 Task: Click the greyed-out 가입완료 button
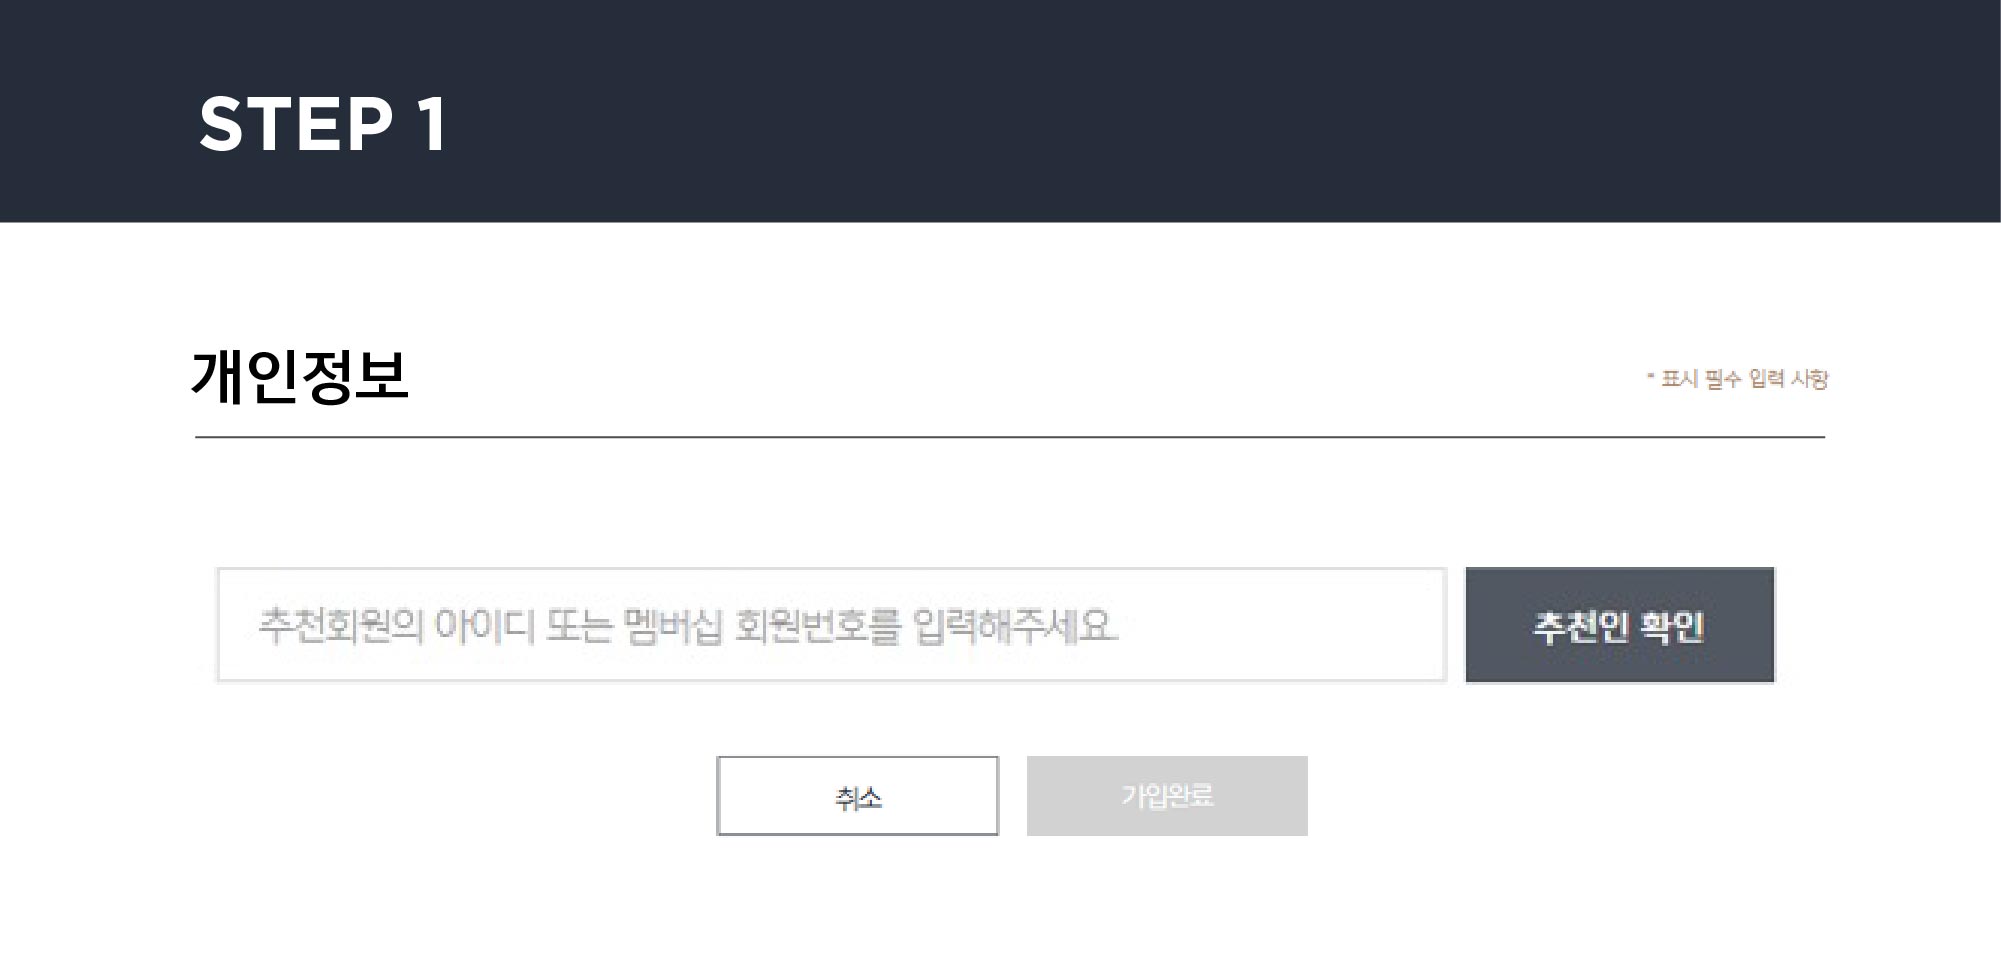(1167, 796)
